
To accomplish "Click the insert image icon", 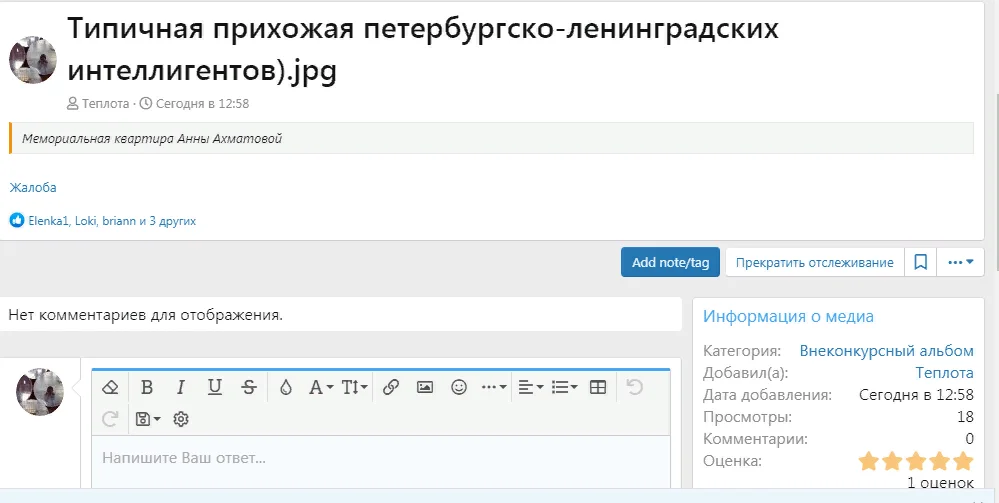I will point(425,387).
